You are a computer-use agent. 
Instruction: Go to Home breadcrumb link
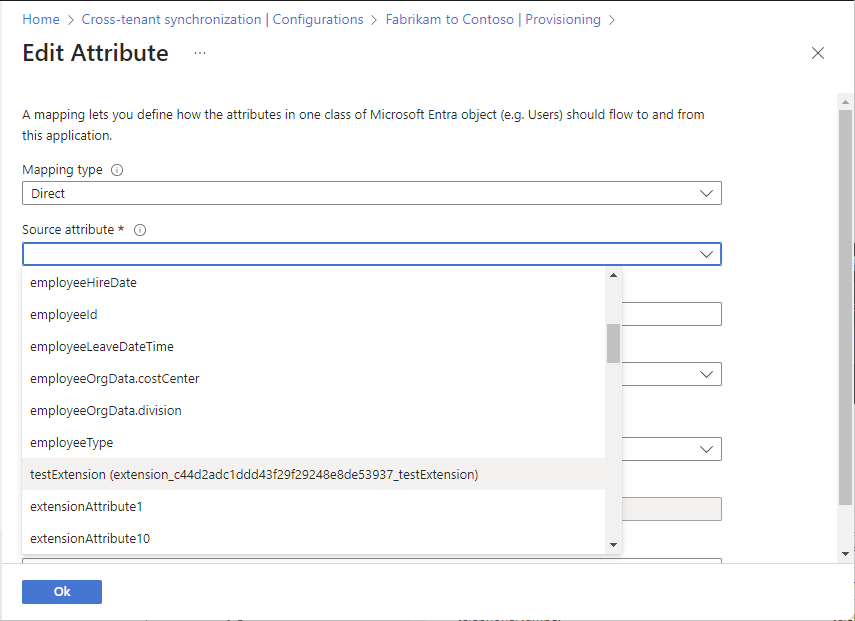click(41, 19)
